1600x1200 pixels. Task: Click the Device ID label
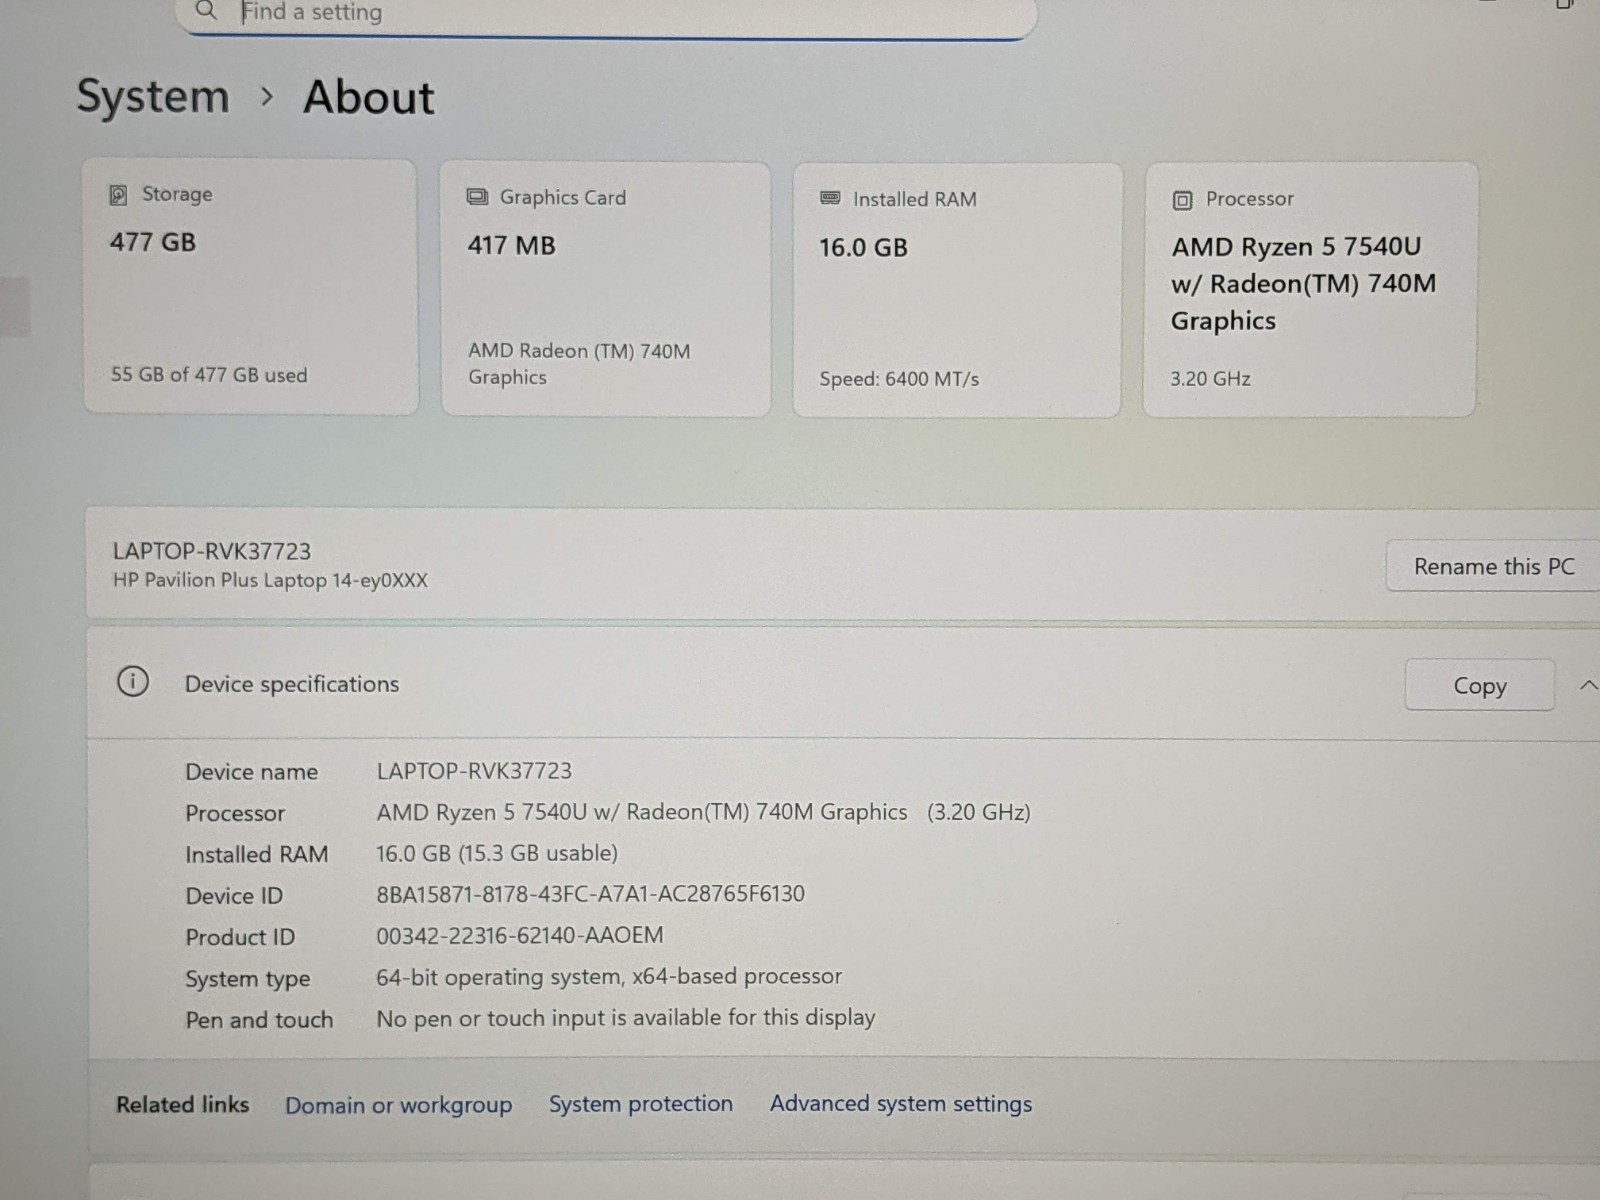(x=234, y=896)
